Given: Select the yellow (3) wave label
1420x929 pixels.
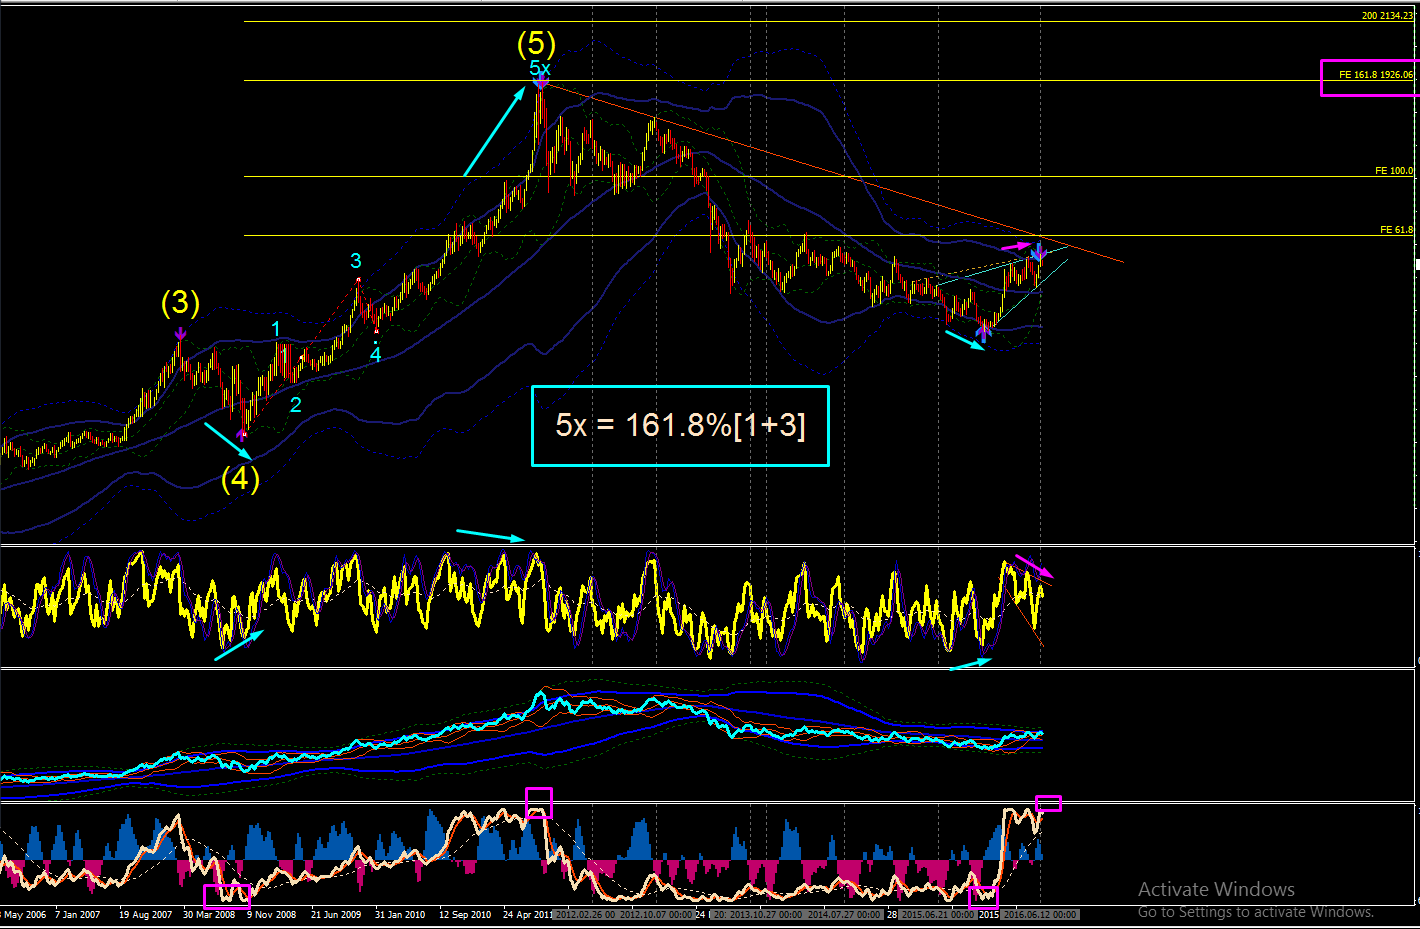Looking at the screenshot, I should (180, 302).
